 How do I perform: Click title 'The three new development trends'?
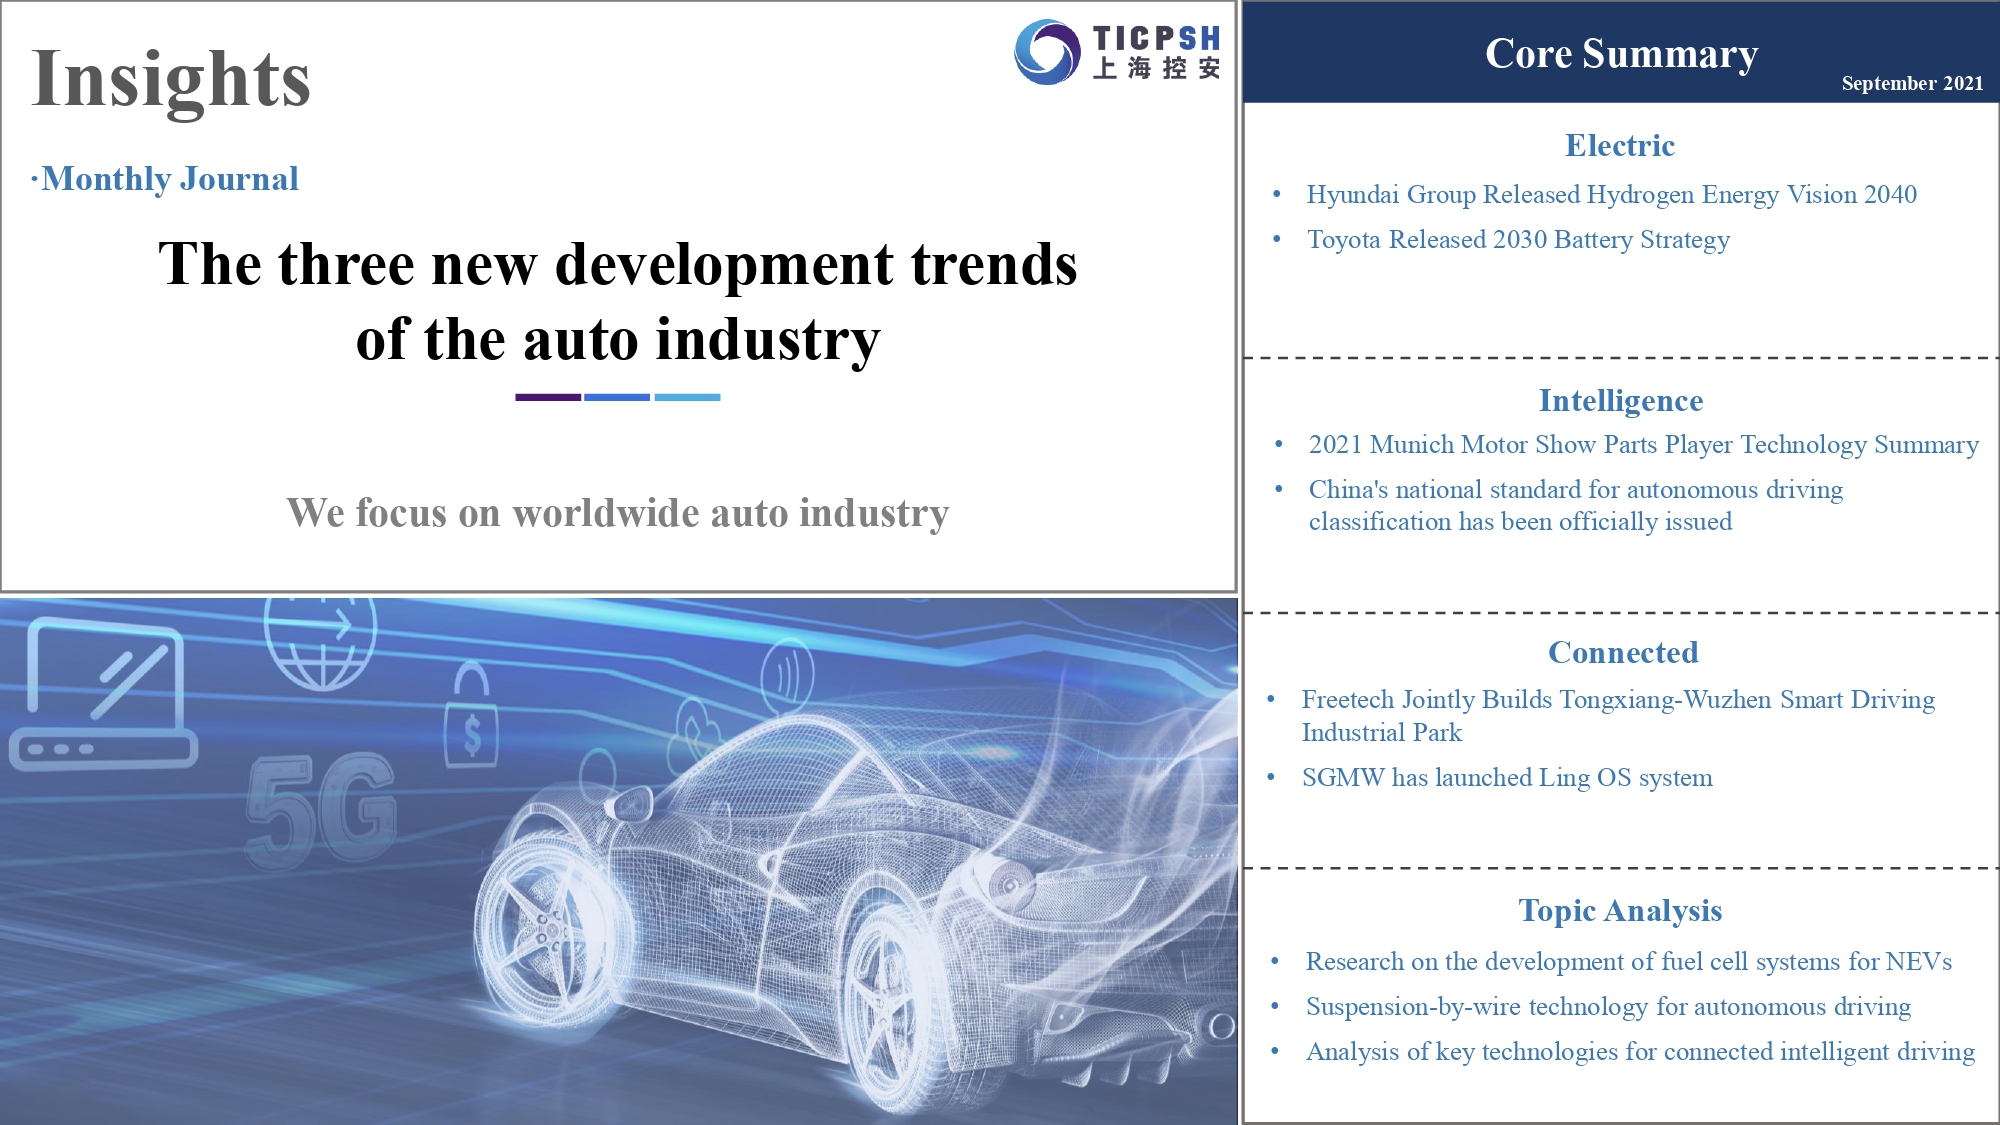point(618,264)
